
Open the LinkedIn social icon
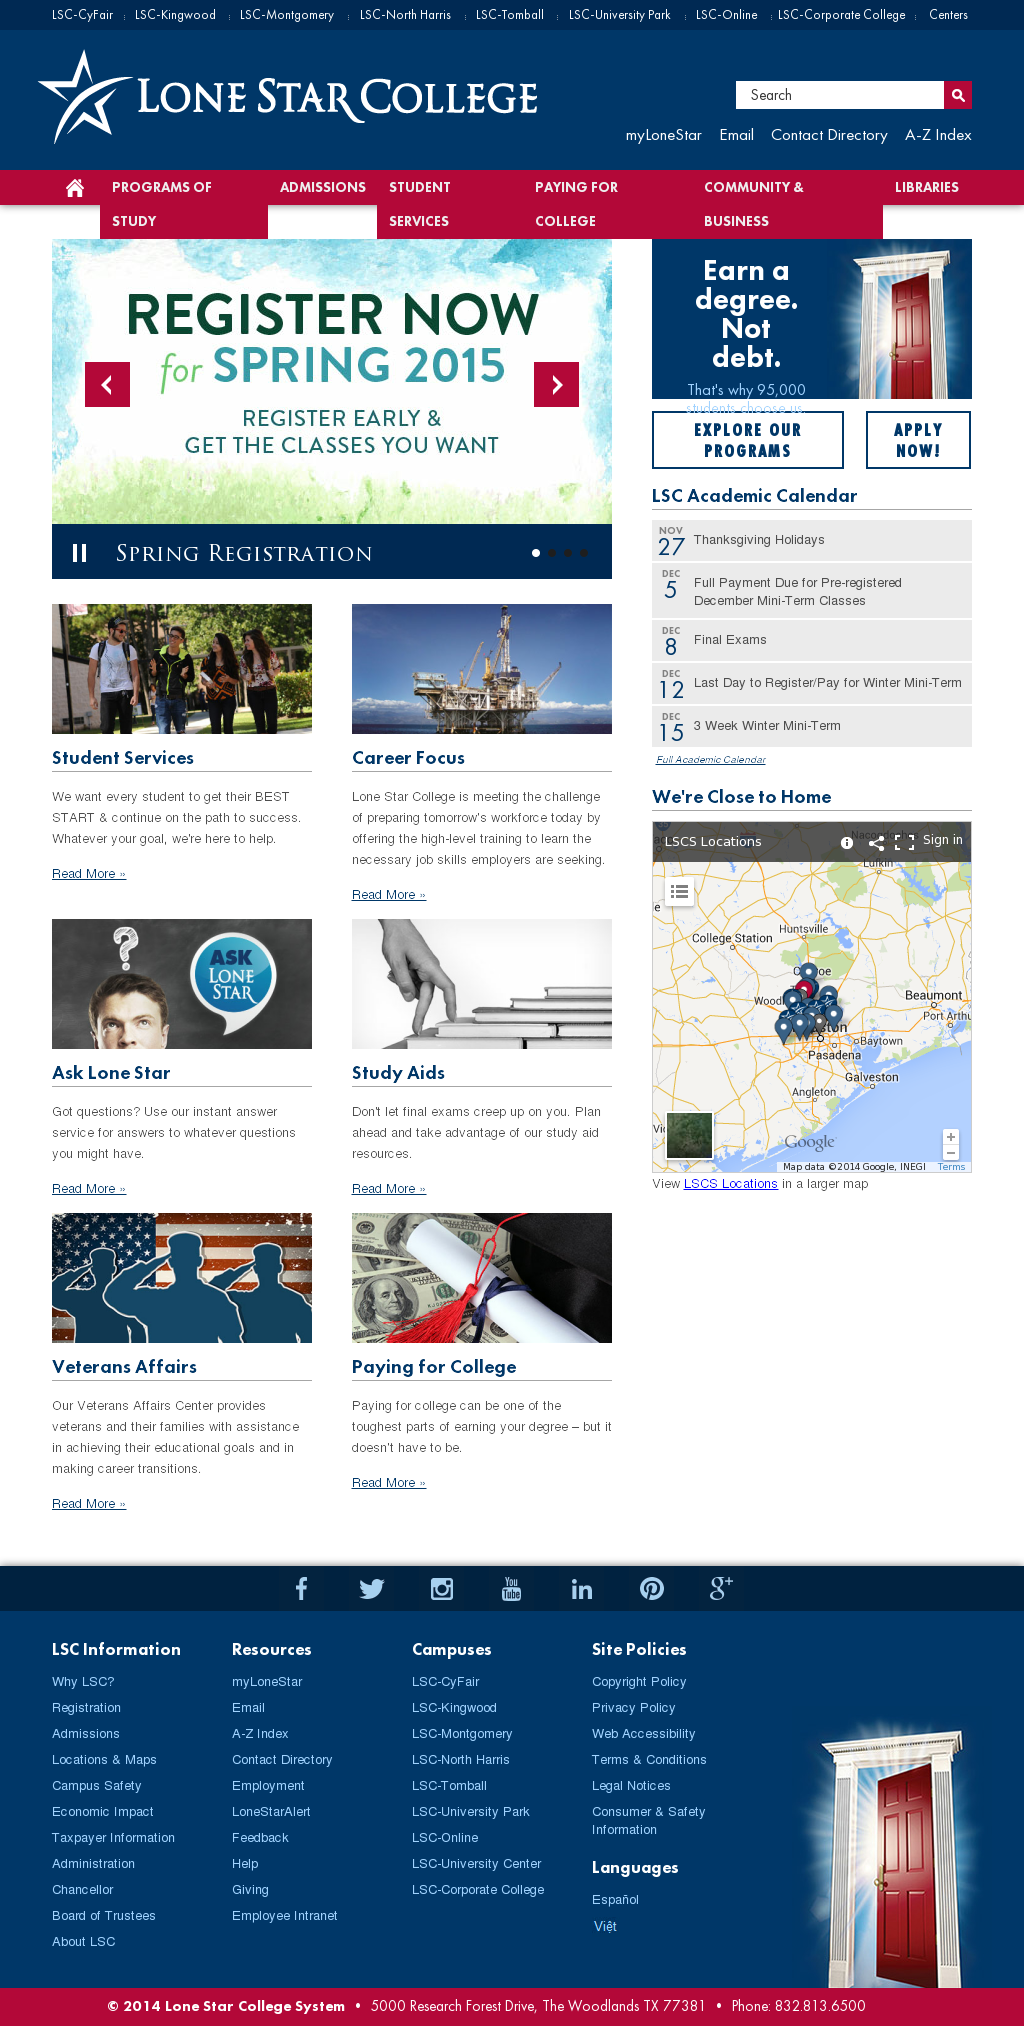pos(581,1588)
